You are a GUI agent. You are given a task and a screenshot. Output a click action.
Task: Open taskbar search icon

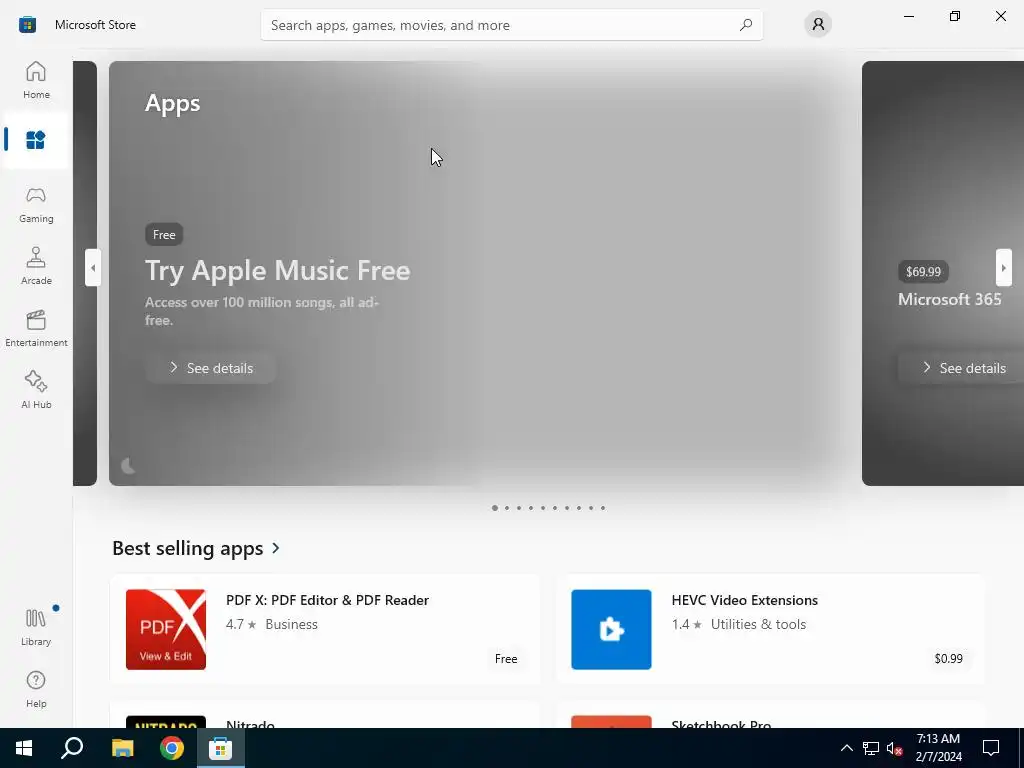point(72,748)
